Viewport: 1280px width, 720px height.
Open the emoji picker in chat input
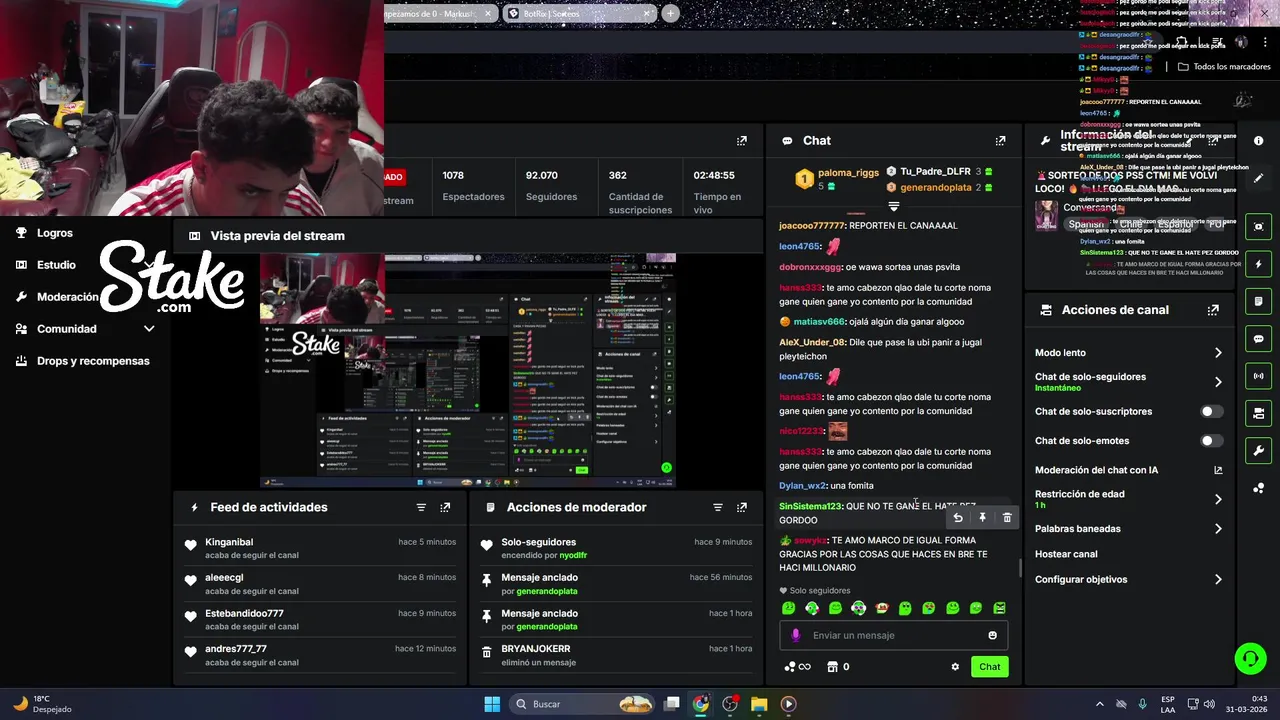coord(992,636)
